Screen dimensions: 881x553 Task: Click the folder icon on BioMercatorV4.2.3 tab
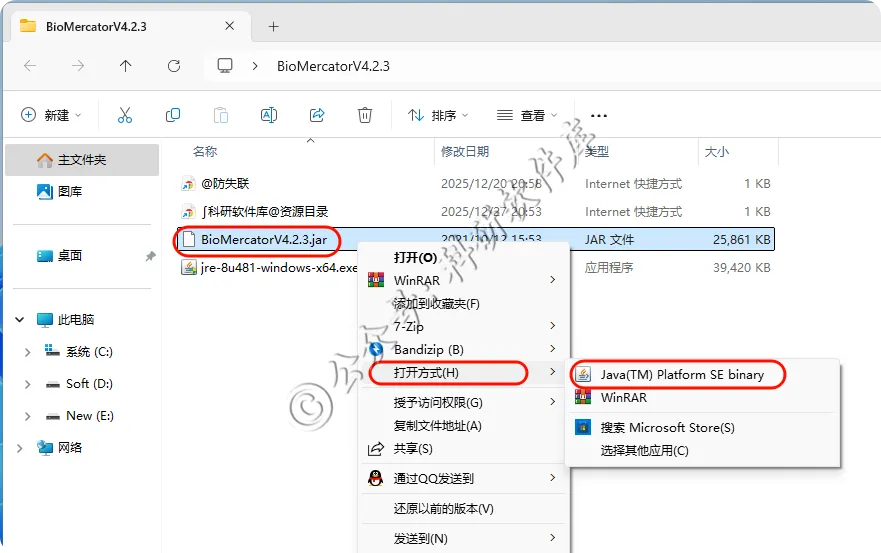28,26
